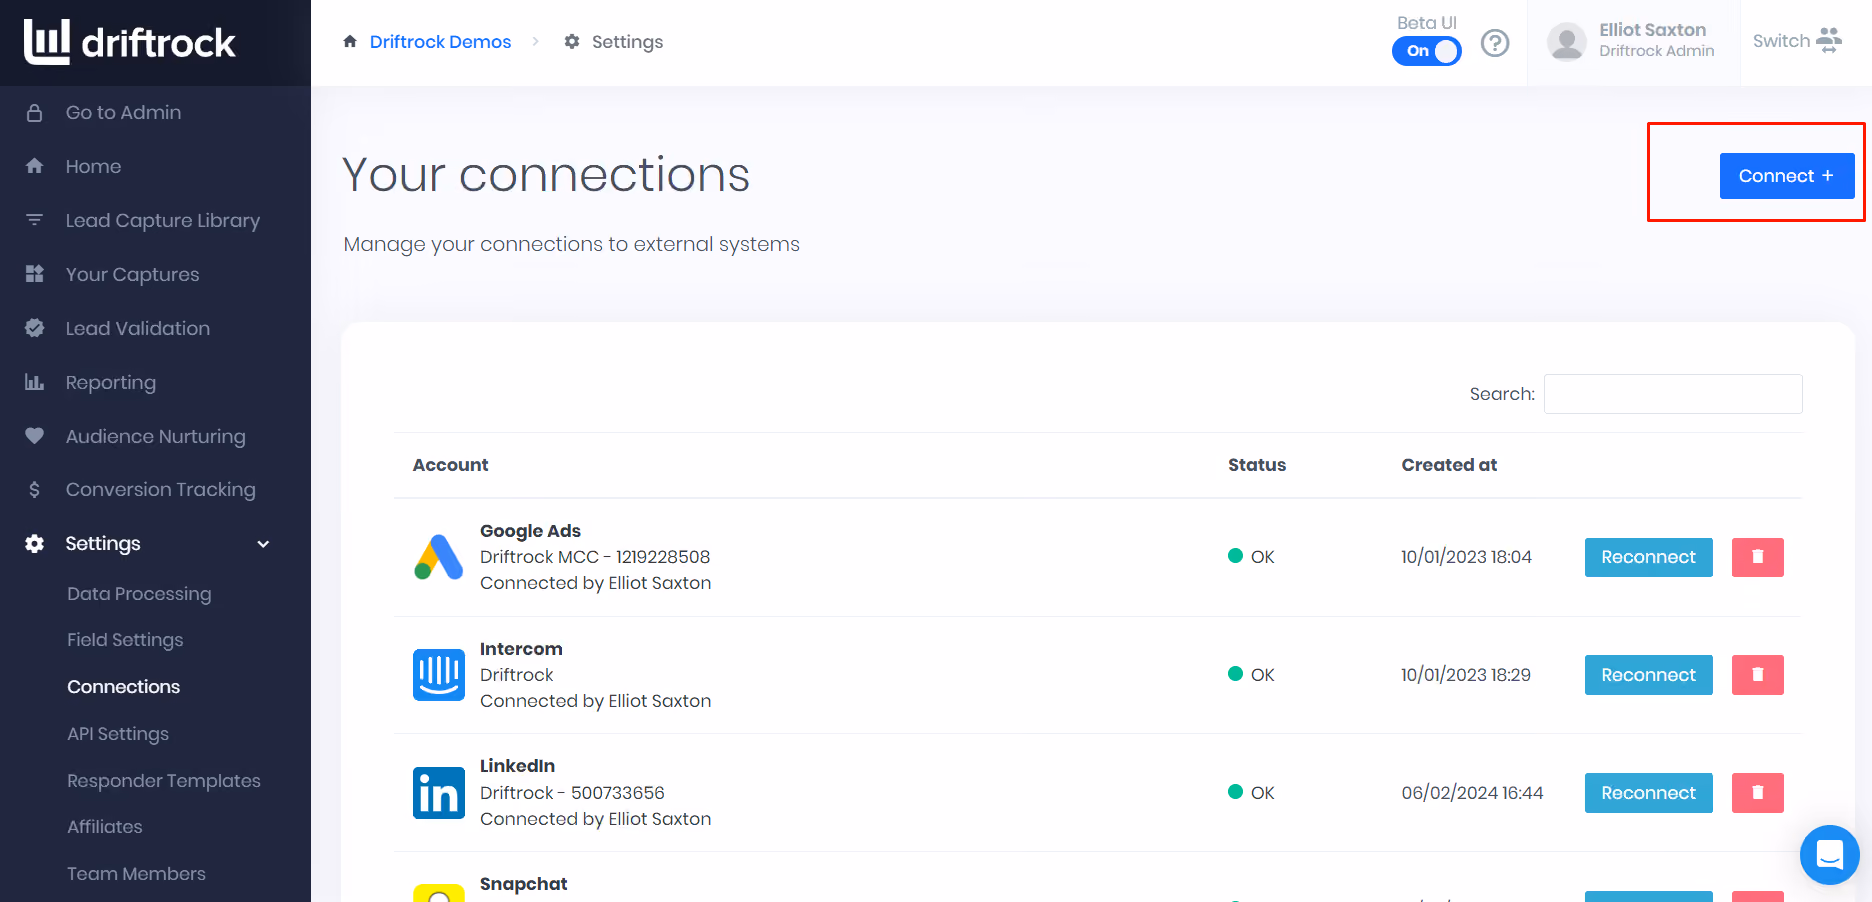The height and width of the screenshot is (902, 1872).
Task: Click the Google Ads logo
Action: pos(439,557)
